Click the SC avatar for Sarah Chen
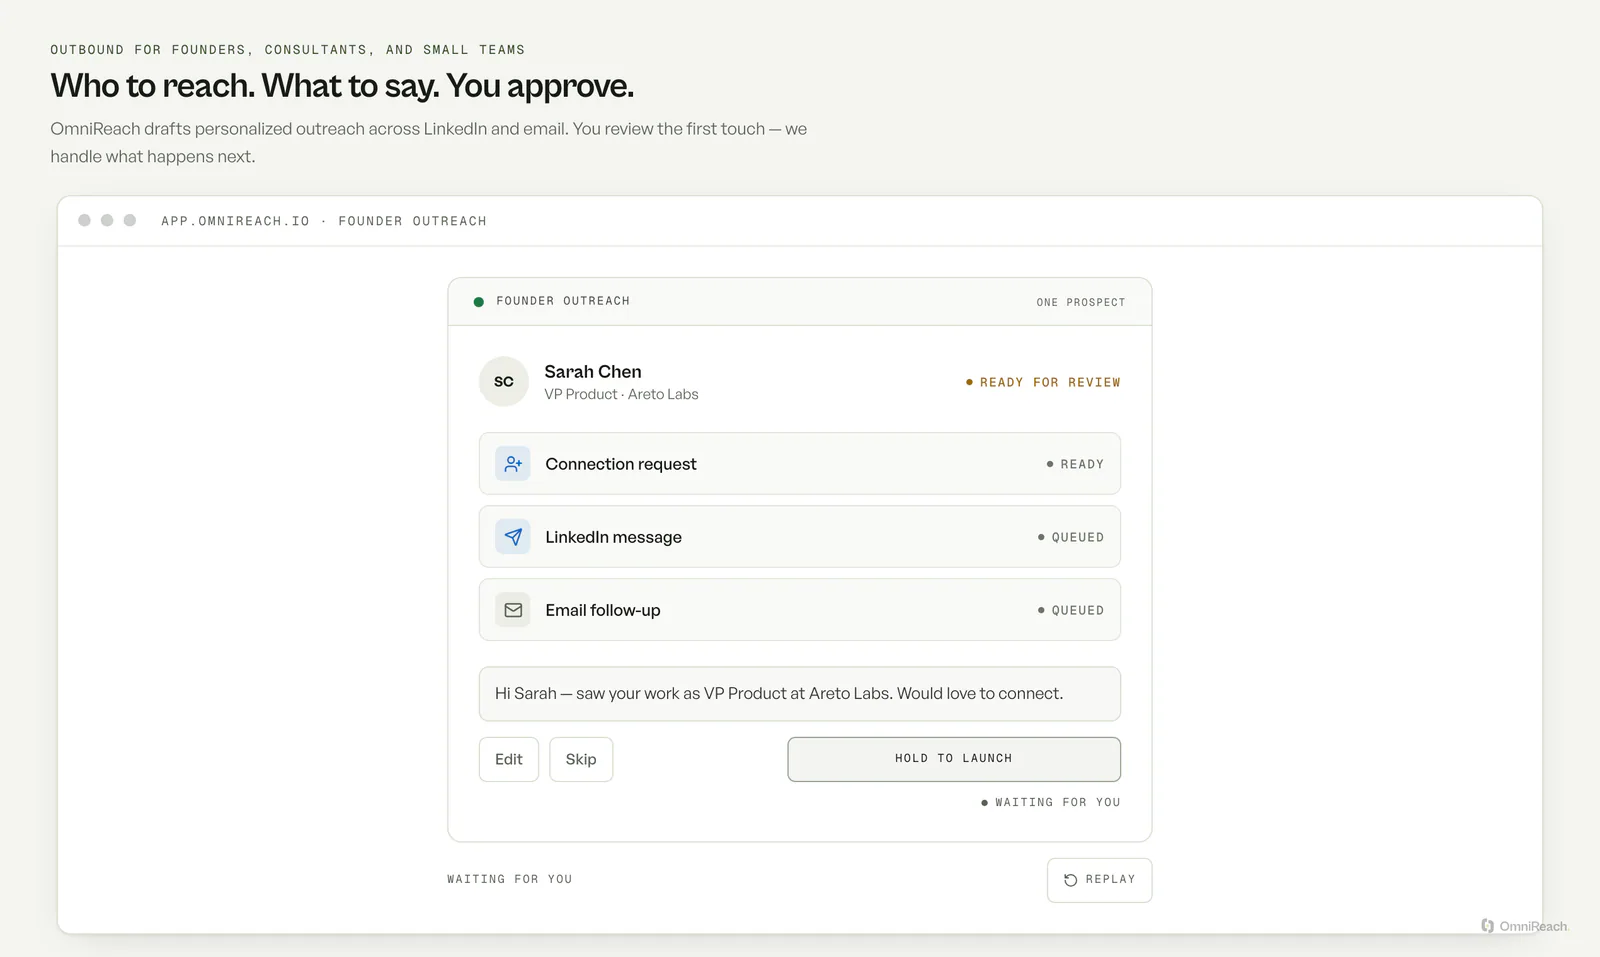This screenshot has height=957, width=1600. (x=504, y=381)
